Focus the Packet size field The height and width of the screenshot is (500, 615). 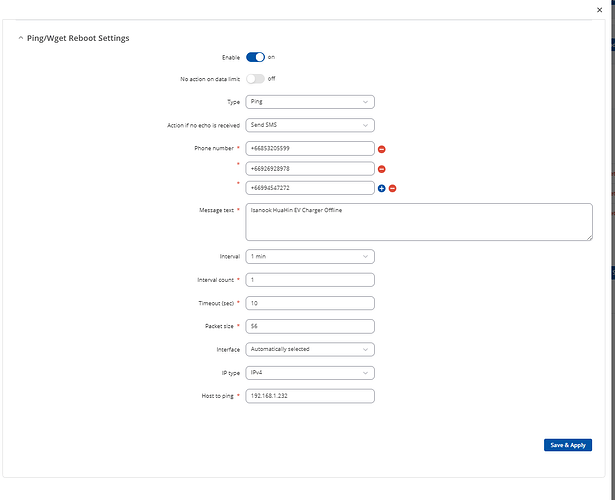[x=310, y=326]
